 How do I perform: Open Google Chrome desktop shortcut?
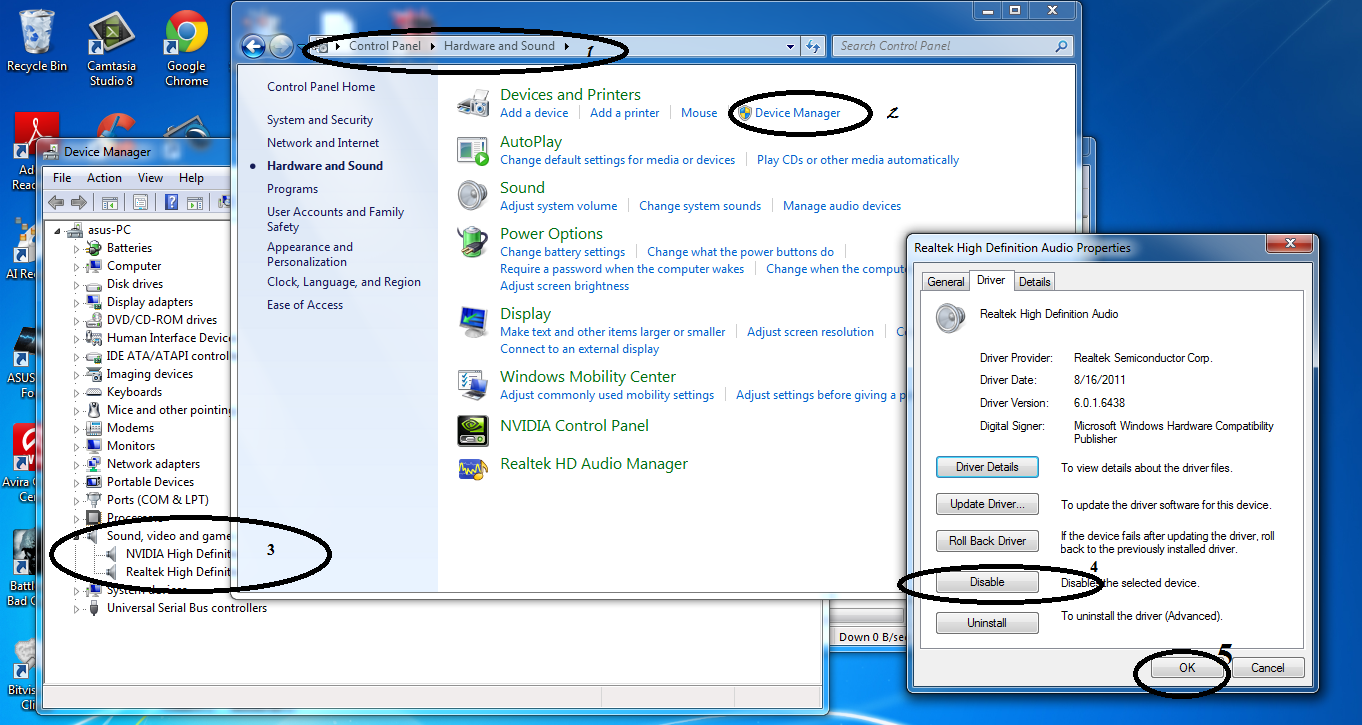click(x=186, y=50)
